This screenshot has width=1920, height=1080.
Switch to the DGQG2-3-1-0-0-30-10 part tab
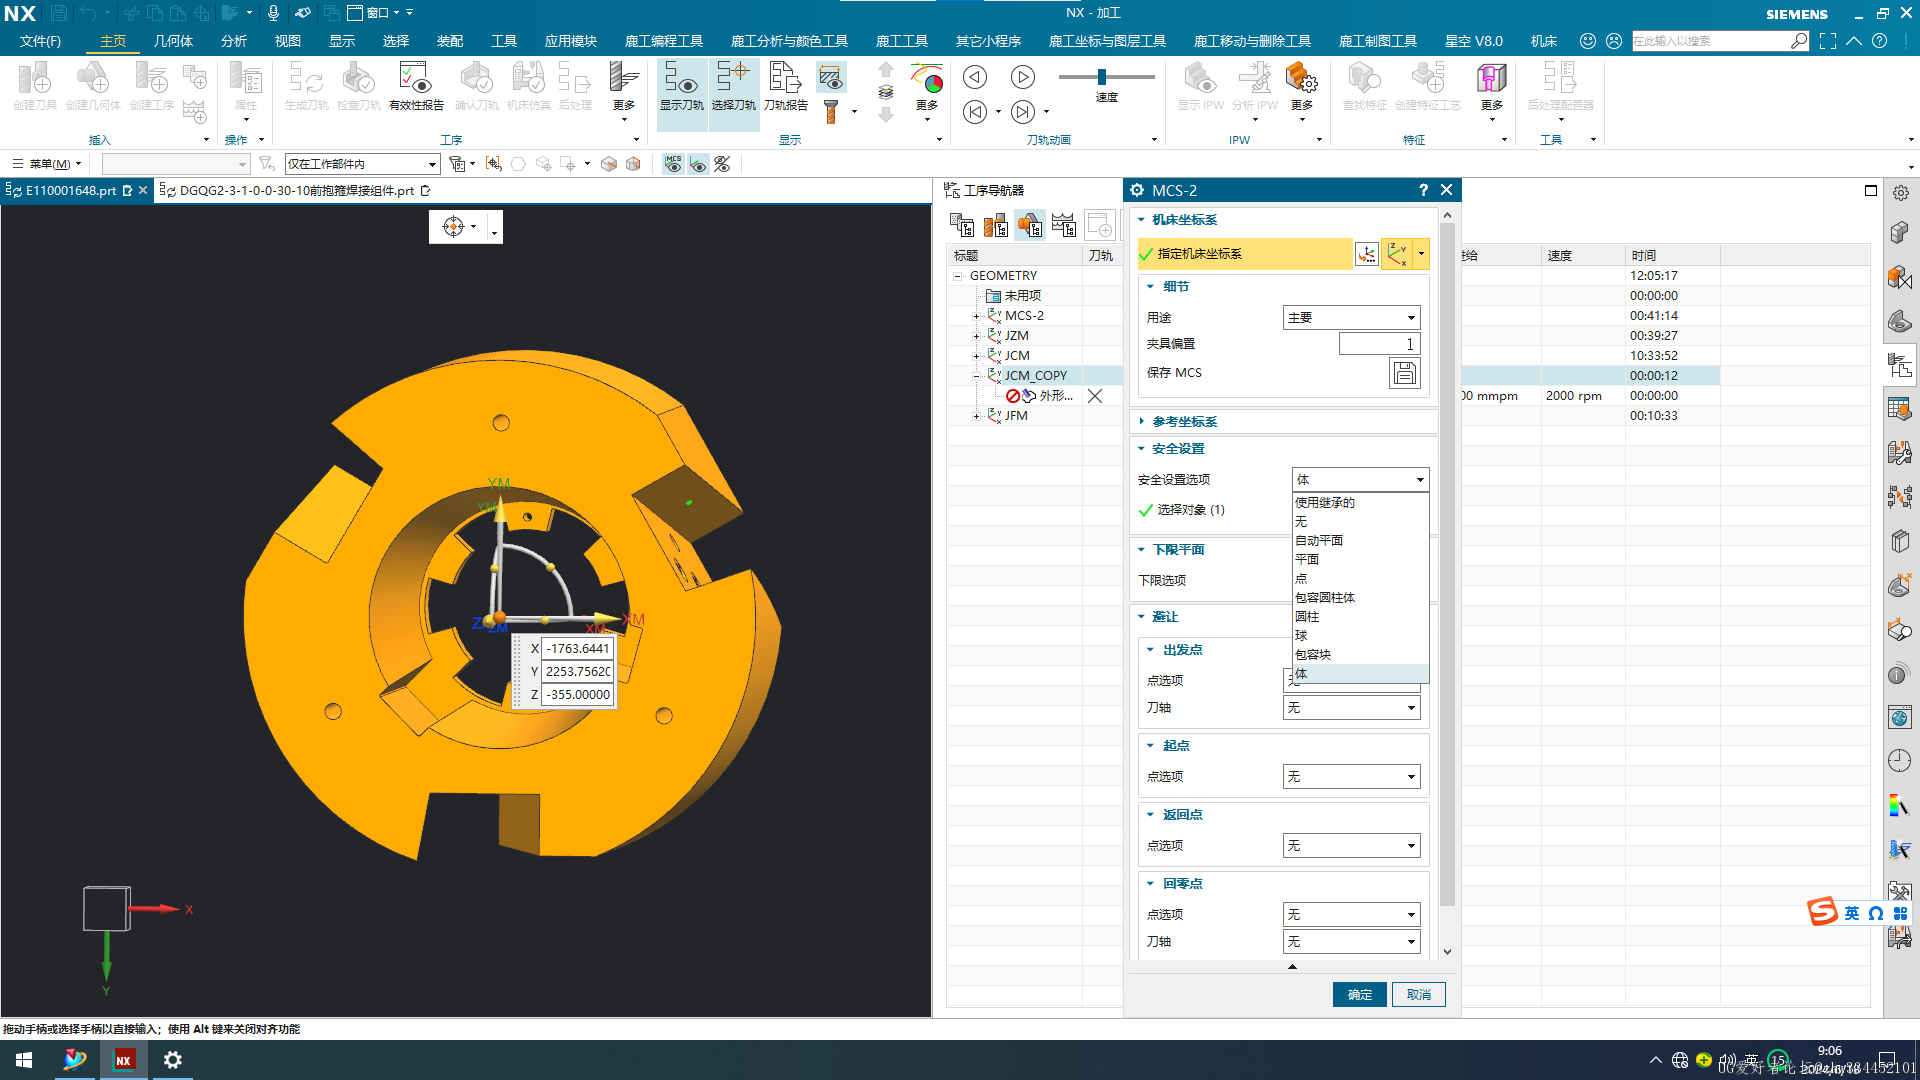point(296,191)
